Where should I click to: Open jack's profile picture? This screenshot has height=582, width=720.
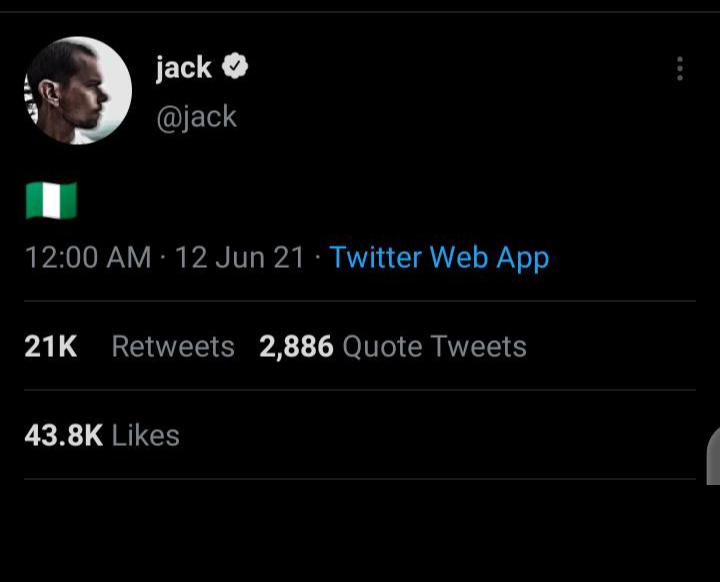78,91
